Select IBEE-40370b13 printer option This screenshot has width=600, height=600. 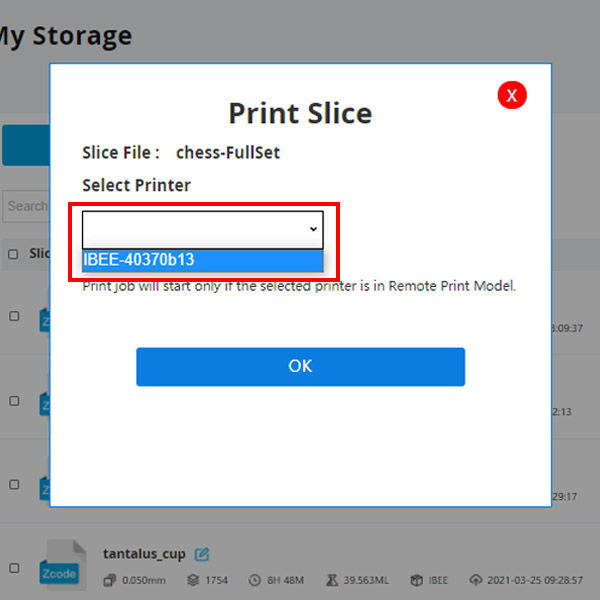202,260
